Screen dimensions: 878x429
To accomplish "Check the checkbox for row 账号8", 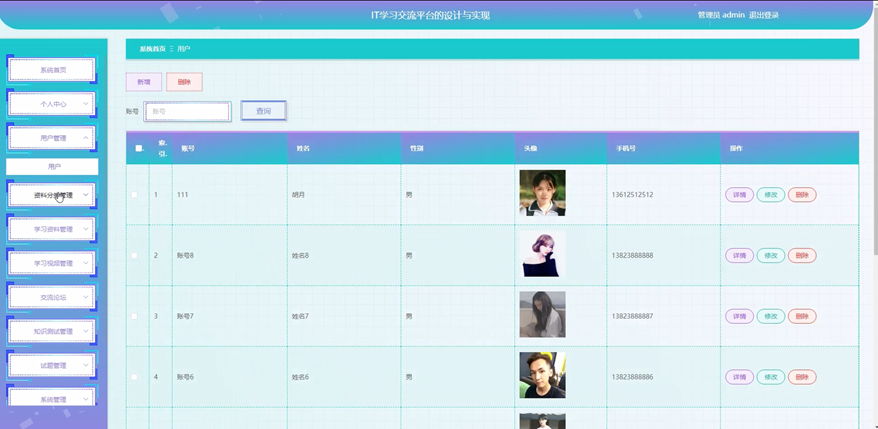I will point(134,255).
